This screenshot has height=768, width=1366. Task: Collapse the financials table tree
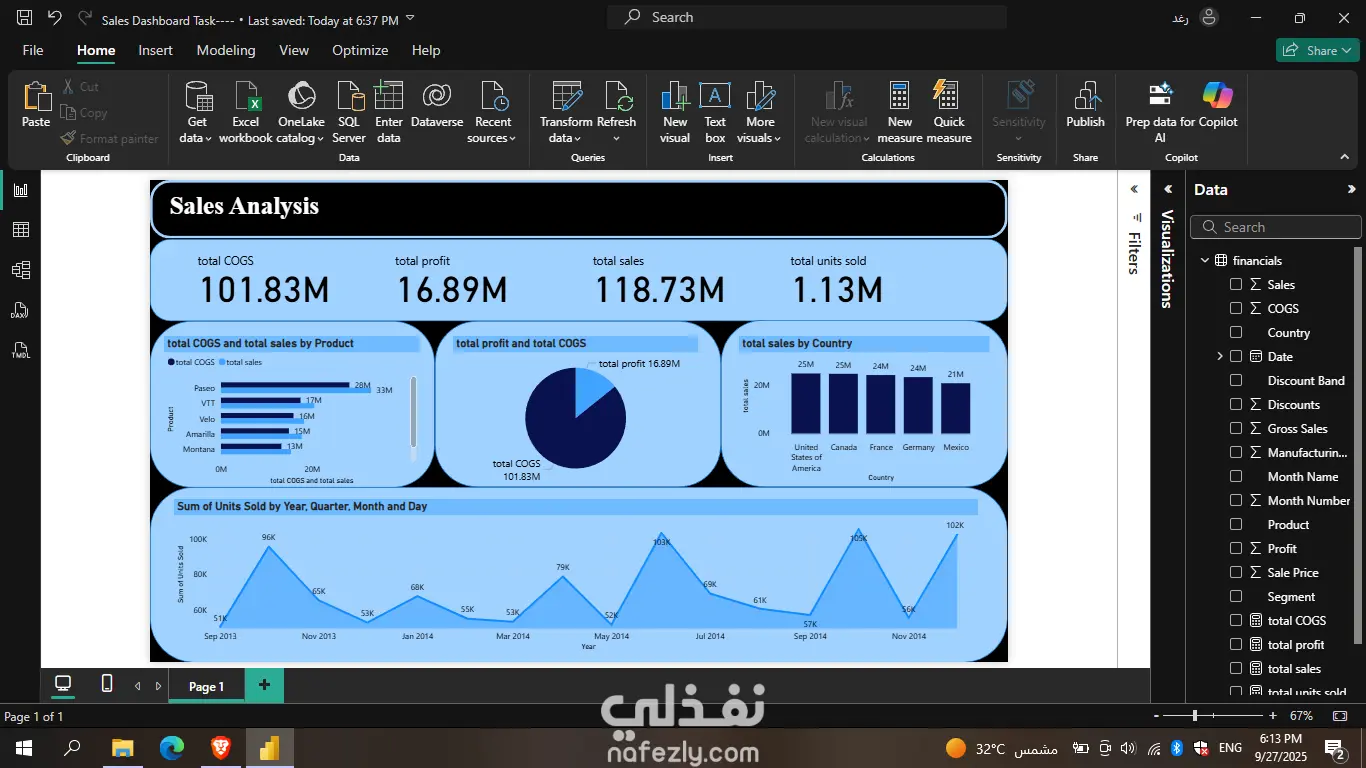1205,261
